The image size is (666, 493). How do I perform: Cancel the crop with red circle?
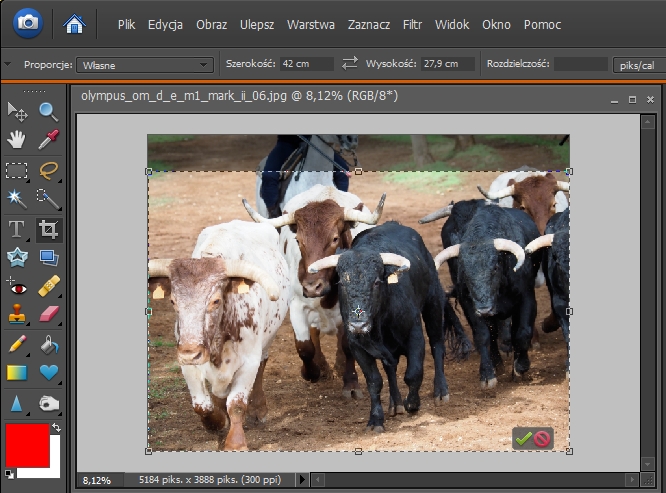[542, 438]
